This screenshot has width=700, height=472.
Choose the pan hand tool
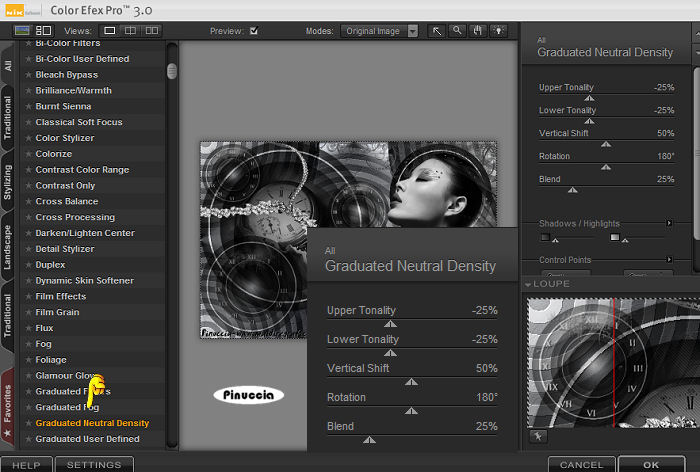pyautogui.click(x=477, y=31)
